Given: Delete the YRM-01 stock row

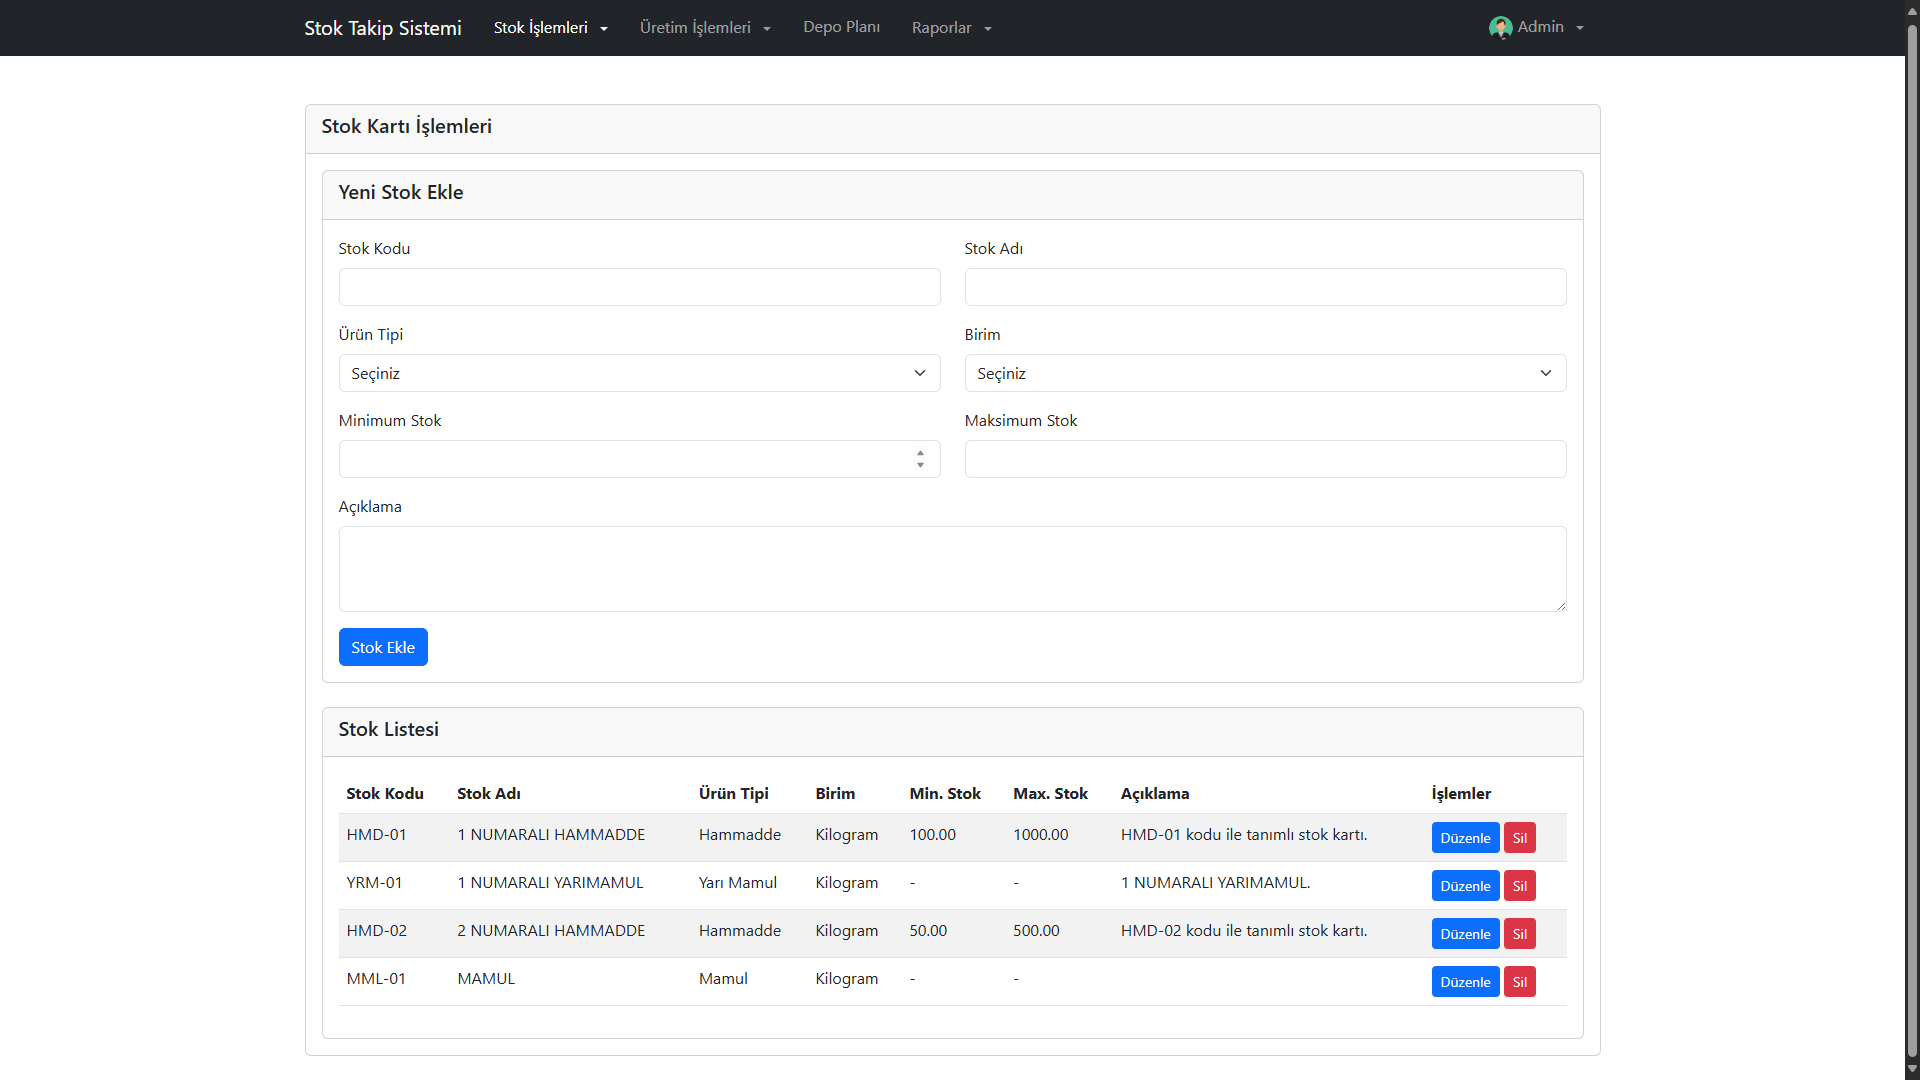Looking at the screenshot, I should 1519,886.
